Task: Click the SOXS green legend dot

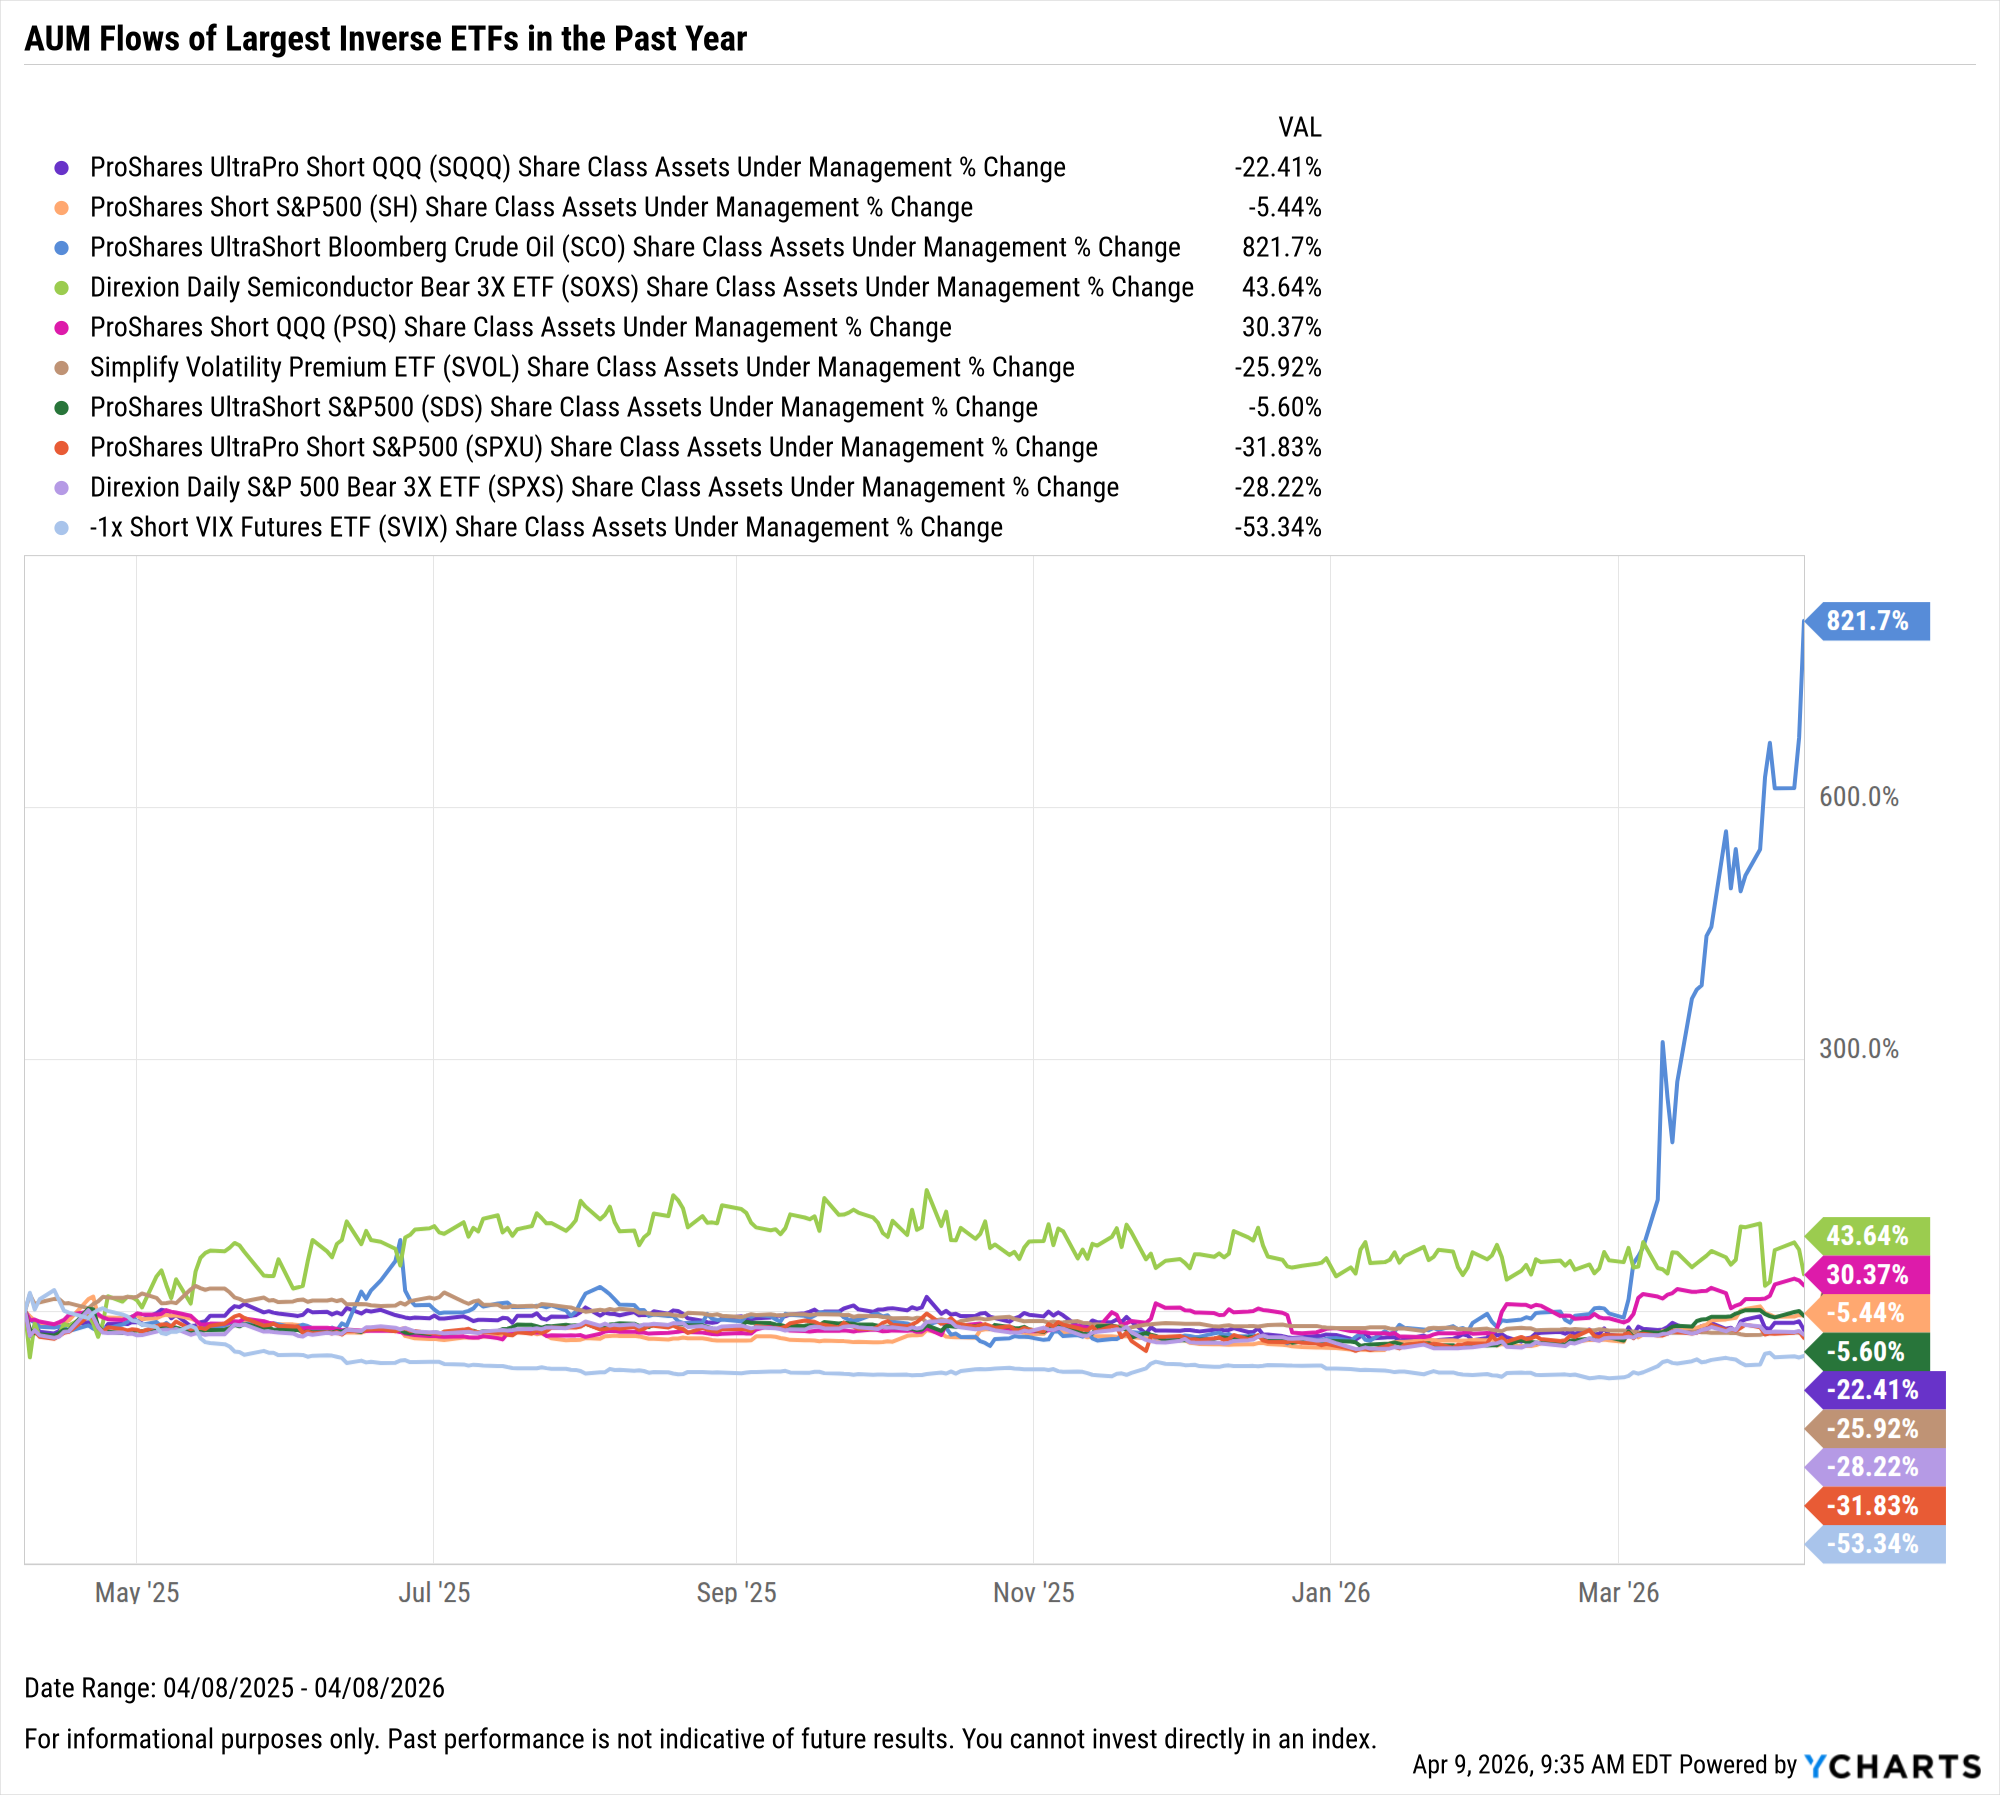Action: pos(62,288)
